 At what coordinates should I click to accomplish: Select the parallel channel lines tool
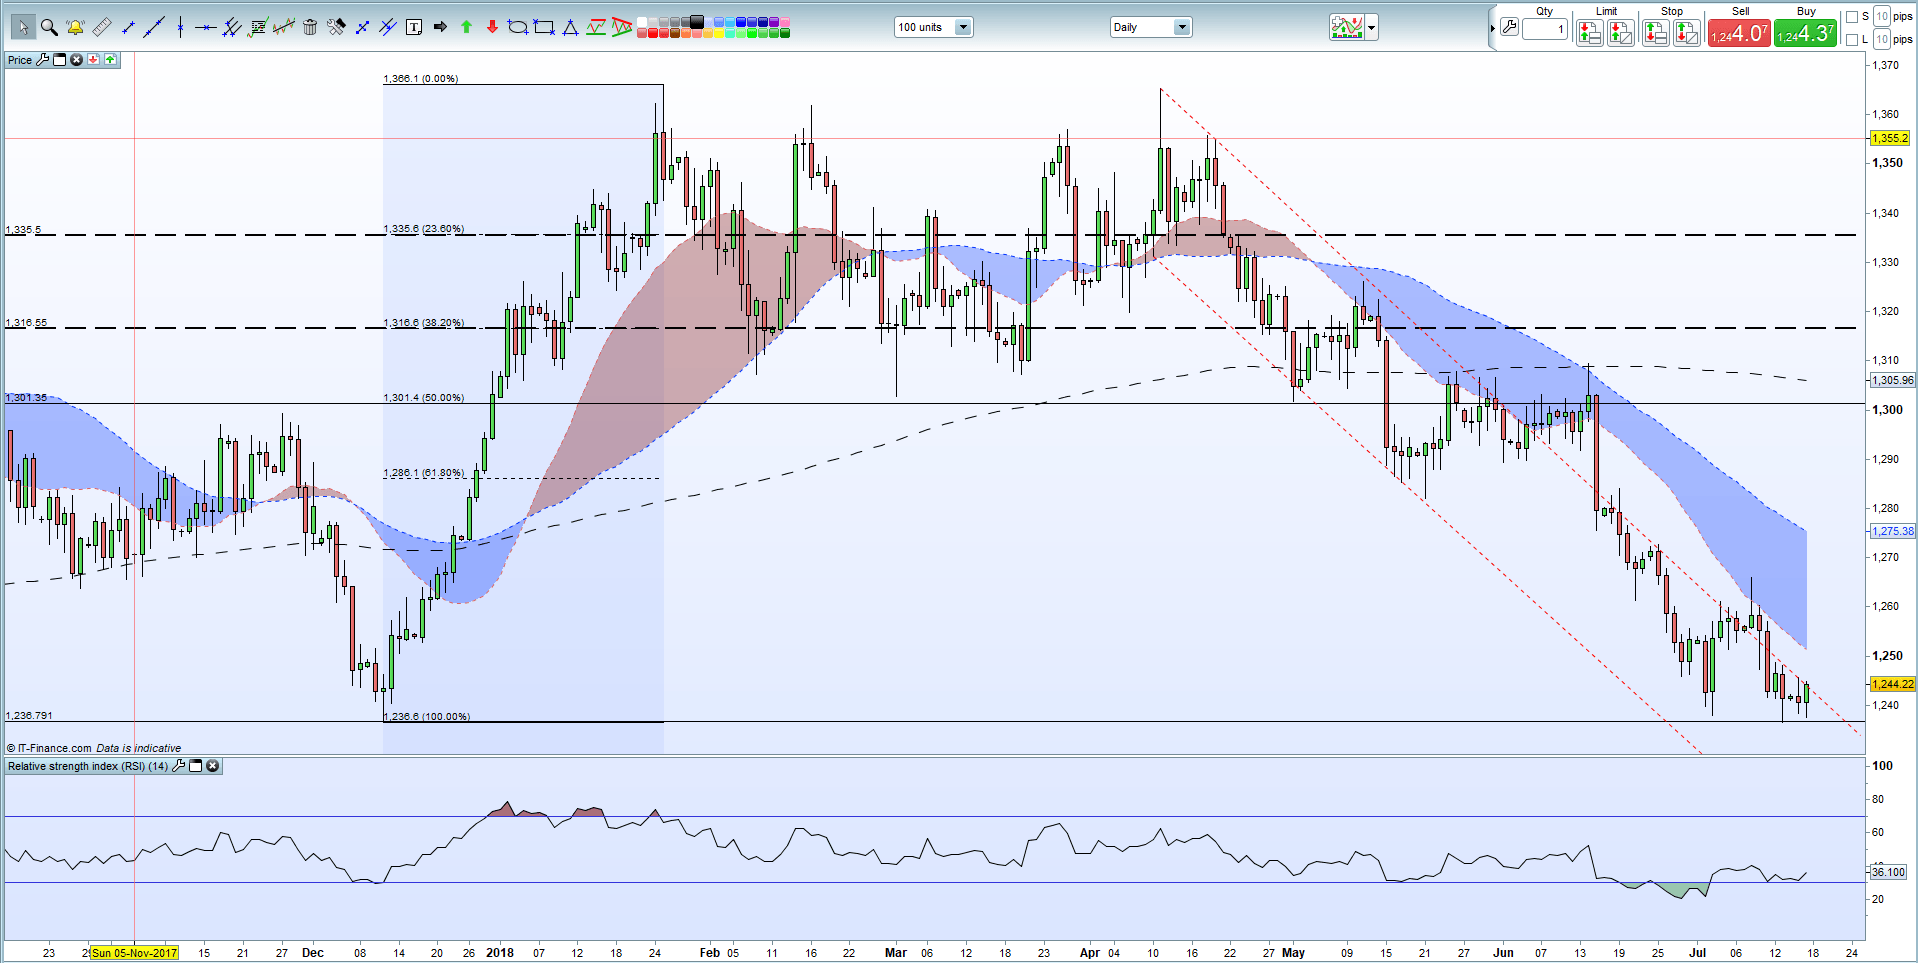point(232,27)
